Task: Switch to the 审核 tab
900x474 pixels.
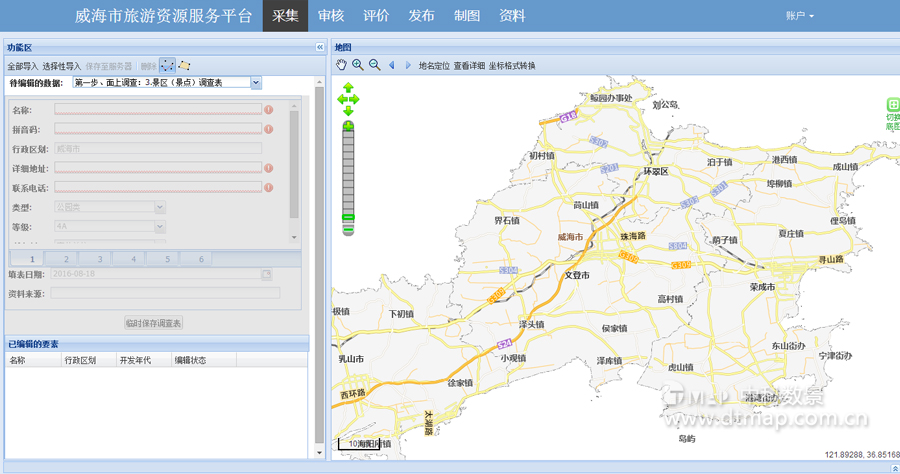Action: pyautogui.click(x=331, y=16)
